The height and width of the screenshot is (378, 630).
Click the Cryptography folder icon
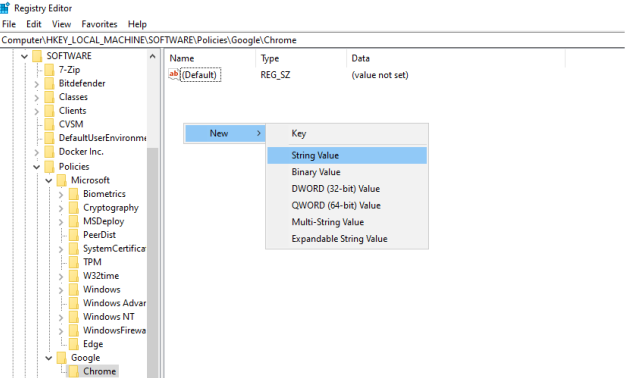click(x=74, y=208)
